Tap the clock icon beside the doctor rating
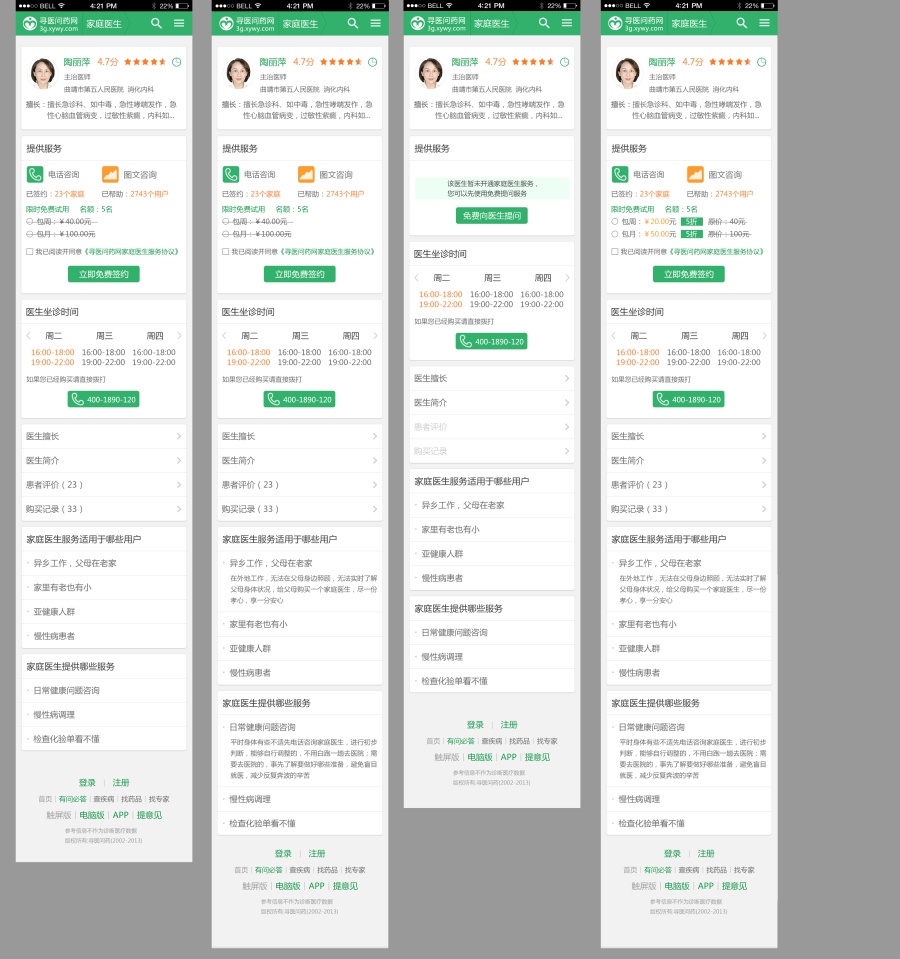The image size is (900, 959). coord(760,62)
